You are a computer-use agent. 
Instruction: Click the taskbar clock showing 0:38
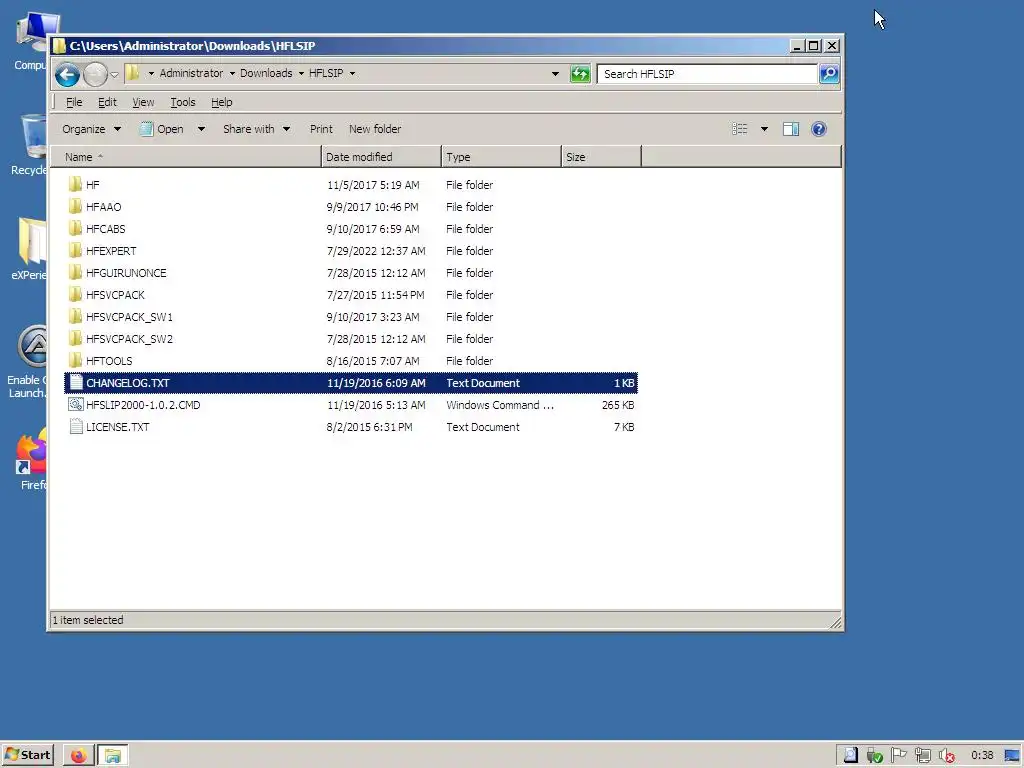tap(982, 756)
